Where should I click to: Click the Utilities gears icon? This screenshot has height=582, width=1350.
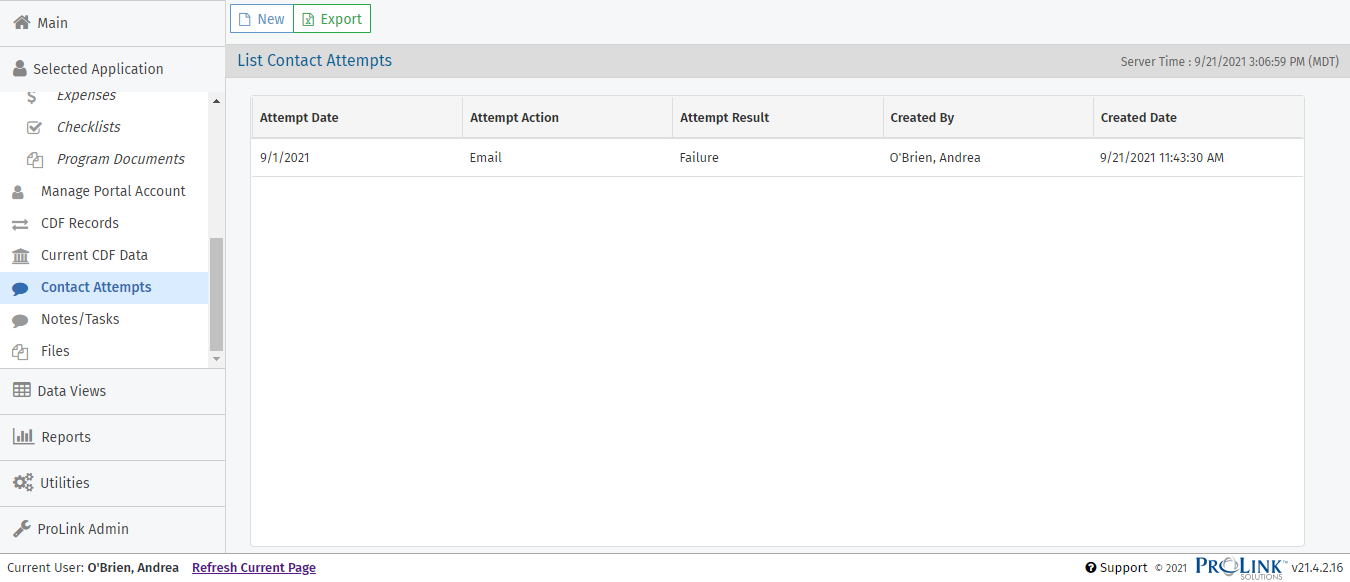click(19, 482)
